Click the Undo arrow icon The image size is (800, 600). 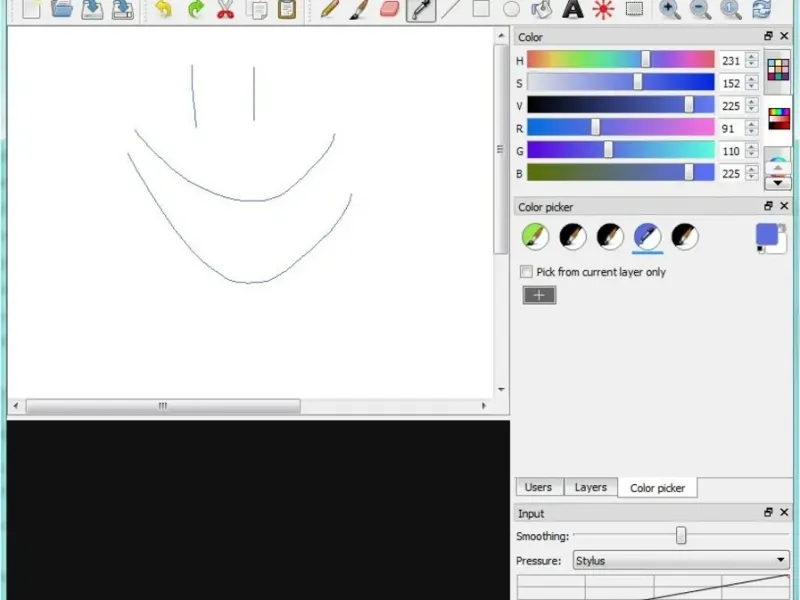point(163,9)
